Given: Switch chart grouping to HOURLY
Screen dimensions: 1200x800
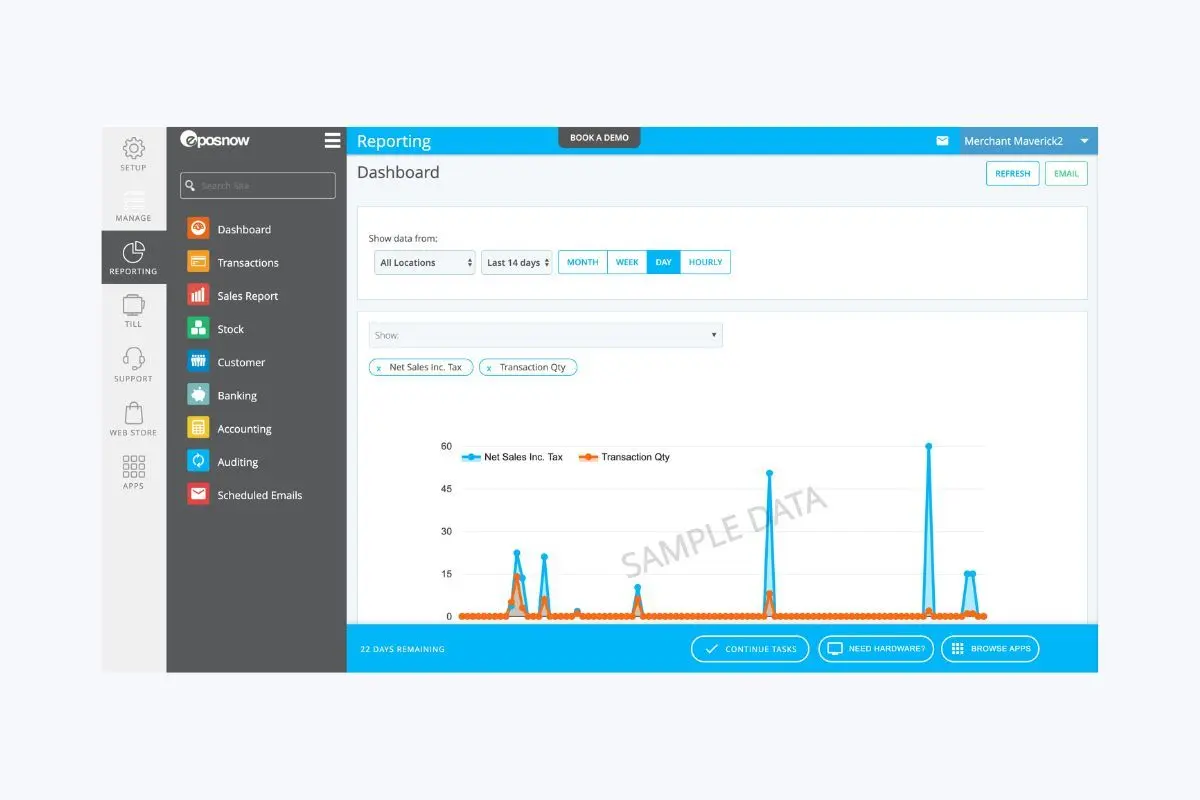Looking at the screenshot, I should (x=705, y=262).
